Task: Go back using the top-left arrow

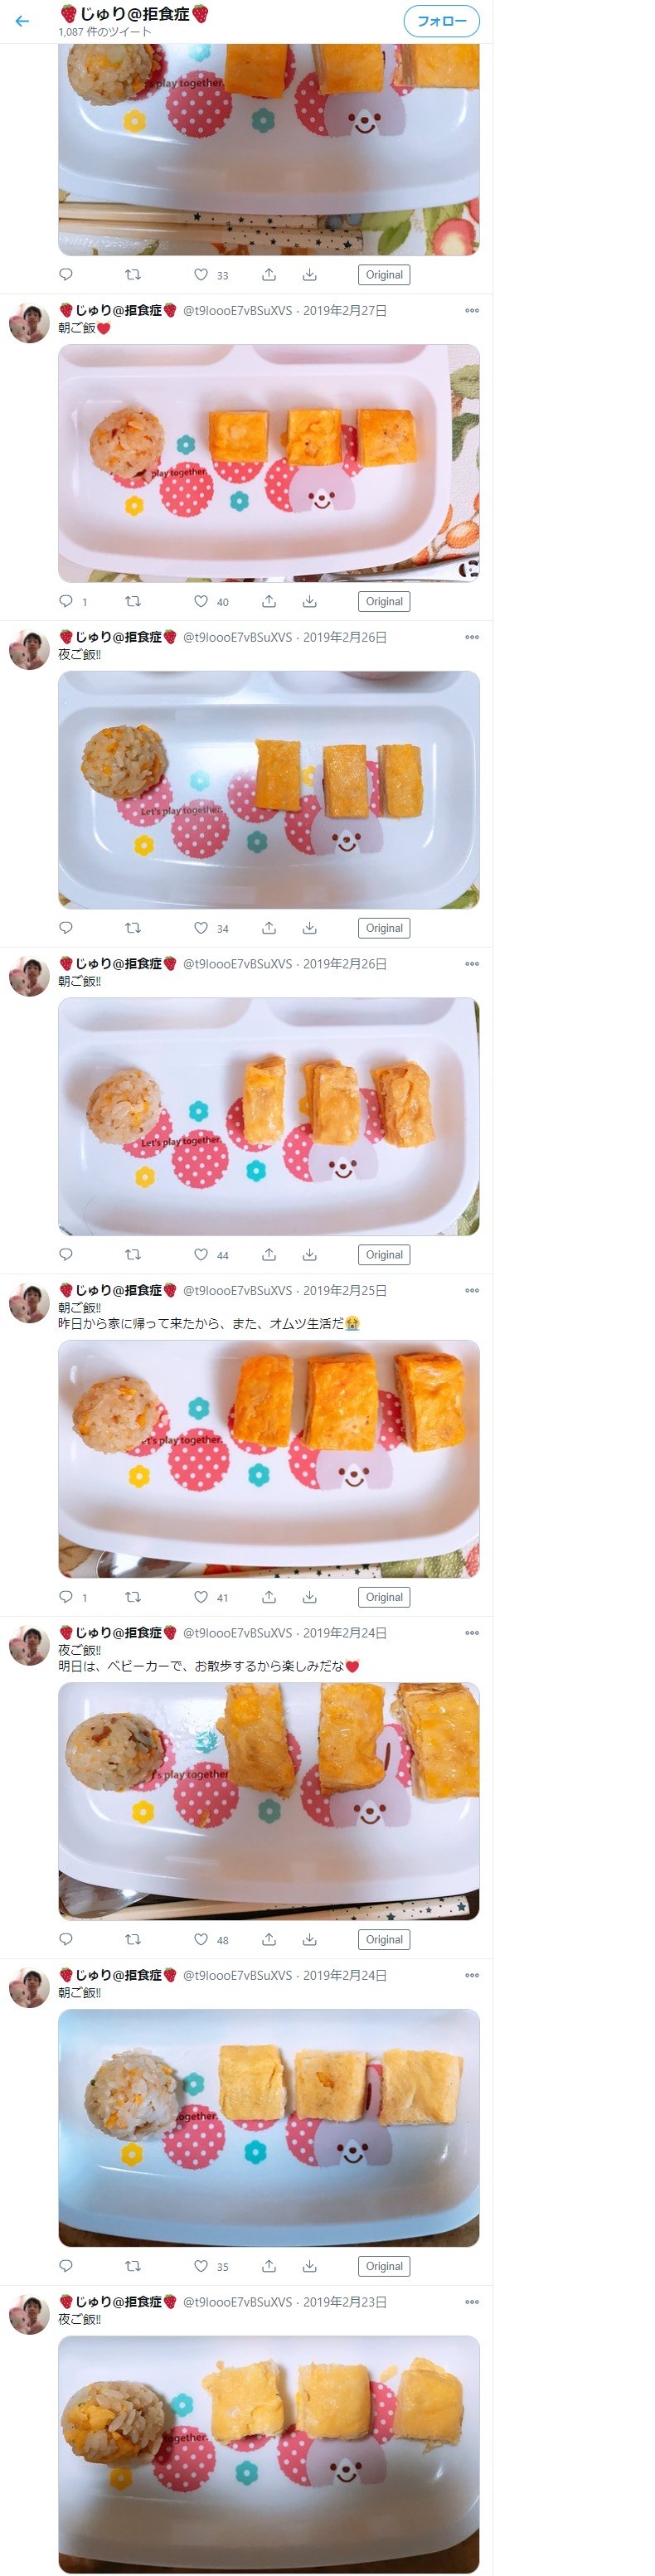Action: 22,21
